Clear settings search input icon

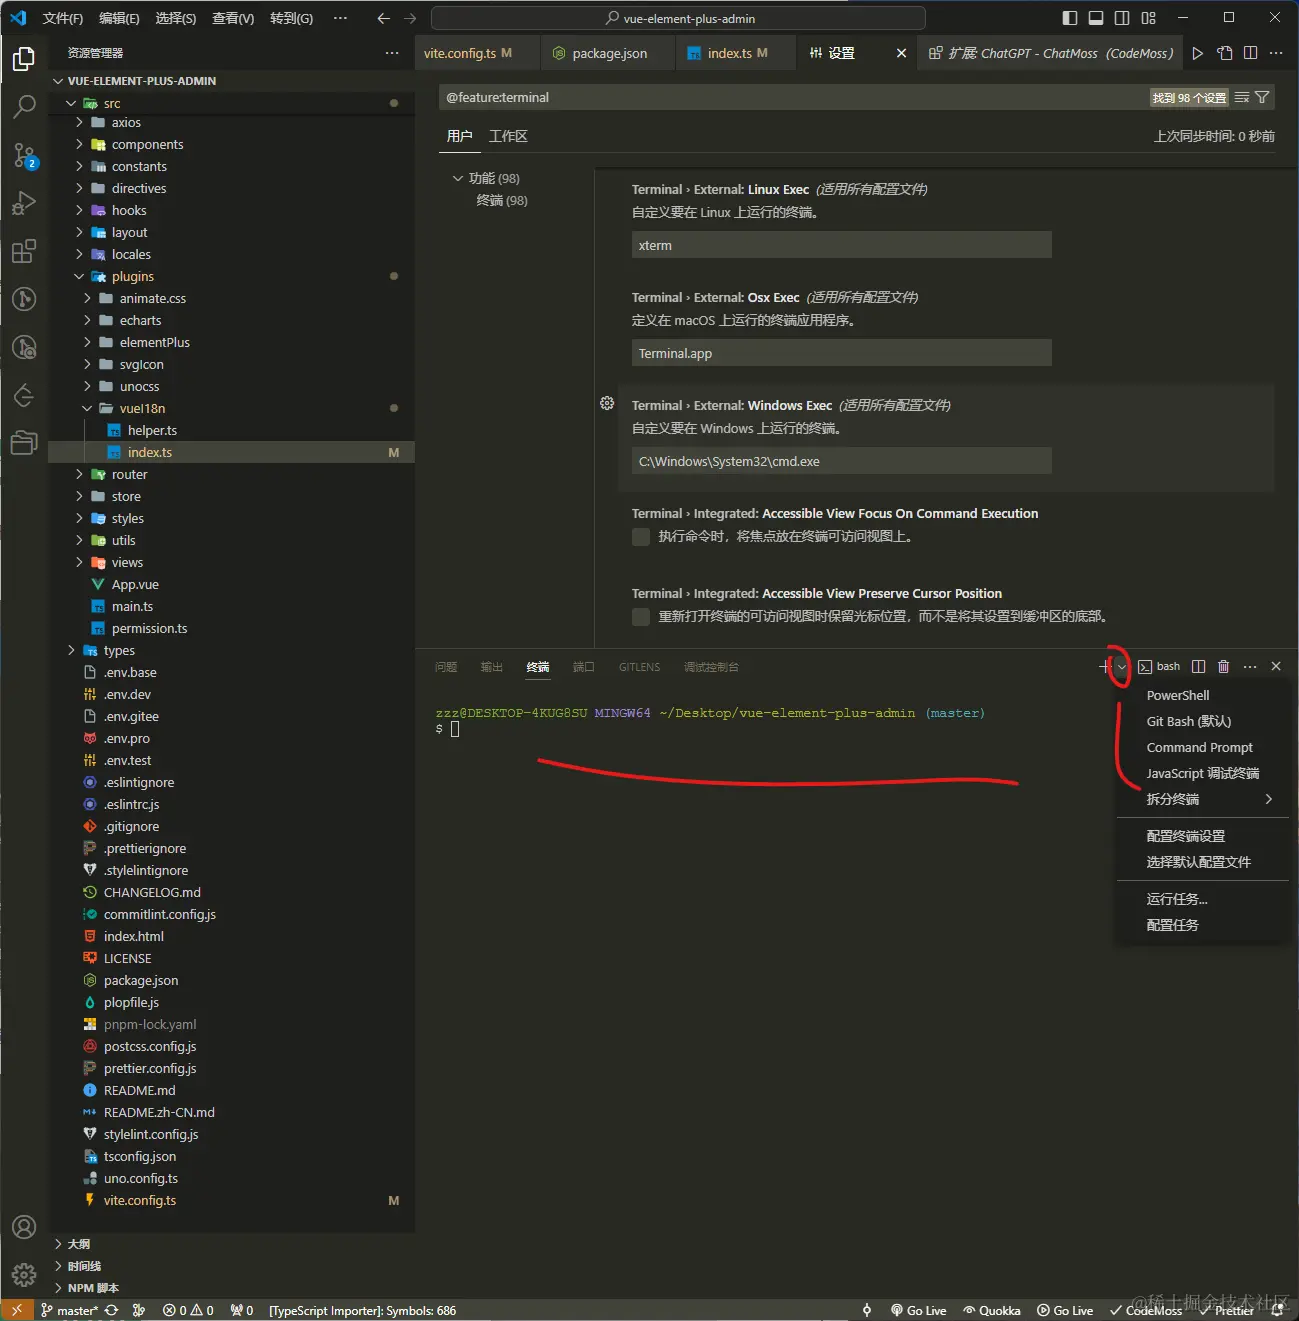(x=1242, y=97)
